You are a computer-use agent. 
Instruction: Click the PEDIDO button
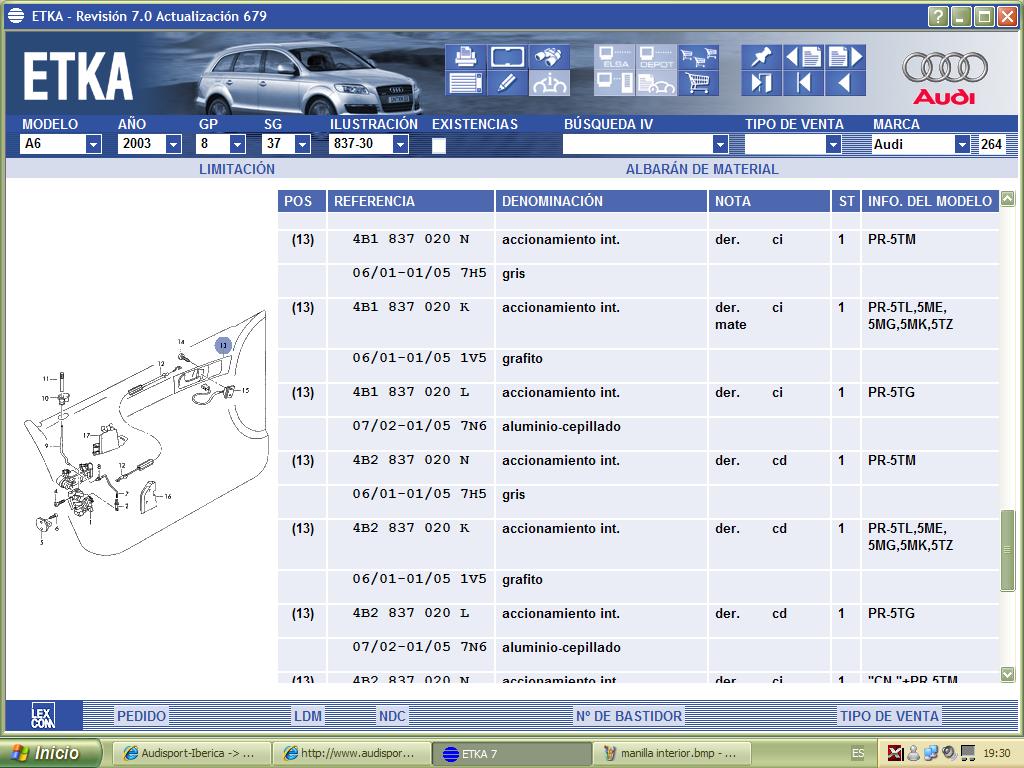pyautogui.click(x=141, y=716)
